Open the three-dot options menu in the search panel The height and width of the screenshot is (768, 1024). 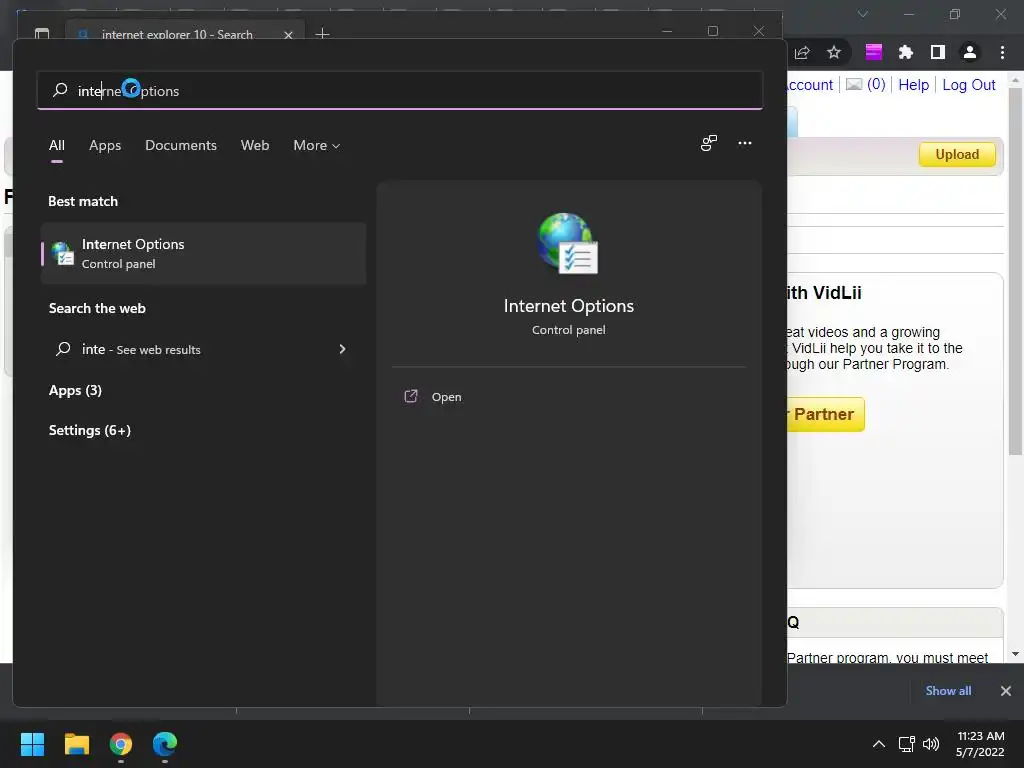click(744, 143)
